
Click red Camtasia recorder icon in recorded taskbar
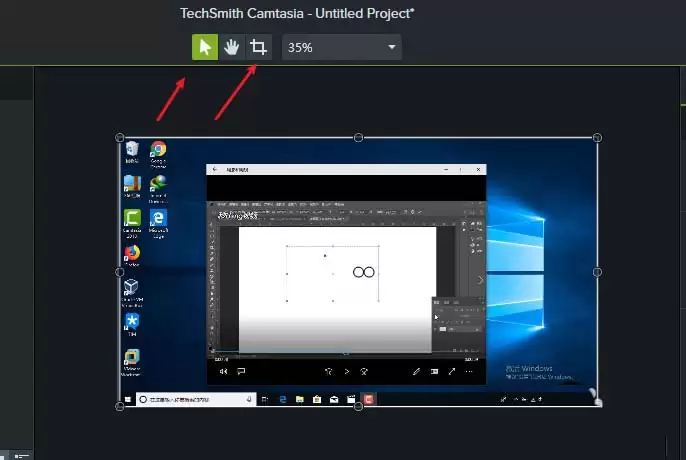click(x=369, y=399)
